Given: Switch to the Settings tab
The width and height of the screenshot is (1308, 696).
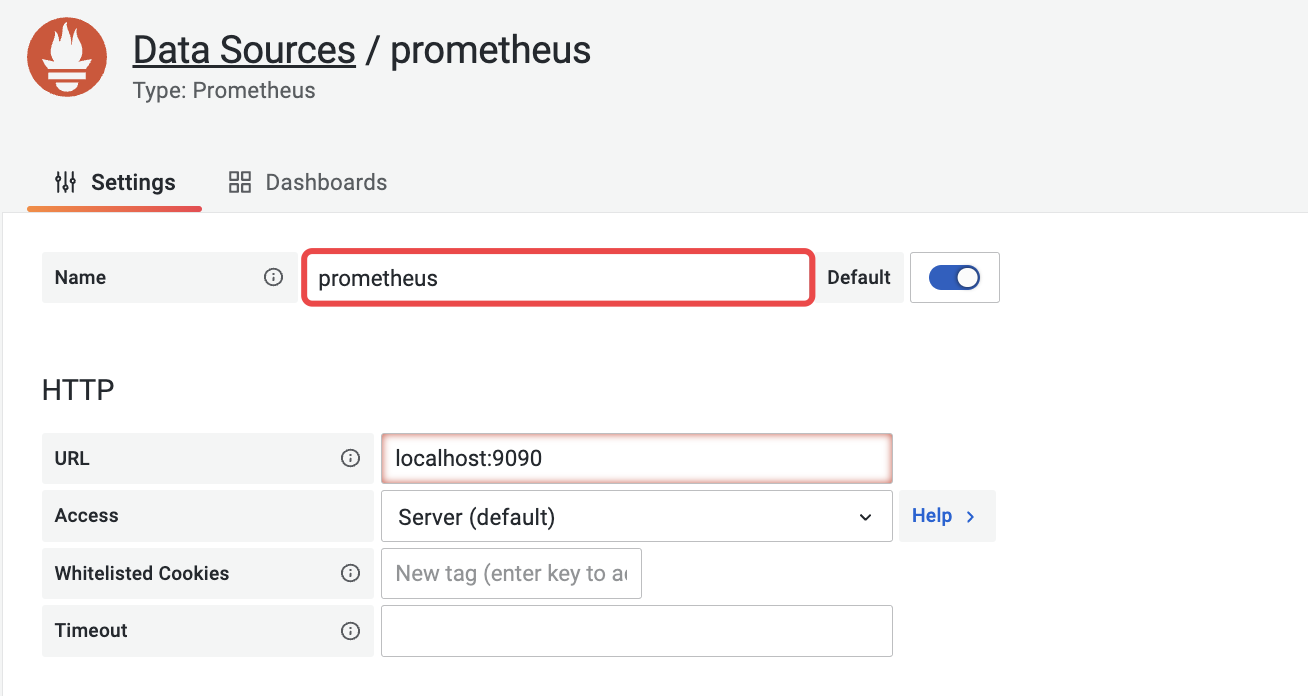Looking at the screenshot, I should click(115, 182).
